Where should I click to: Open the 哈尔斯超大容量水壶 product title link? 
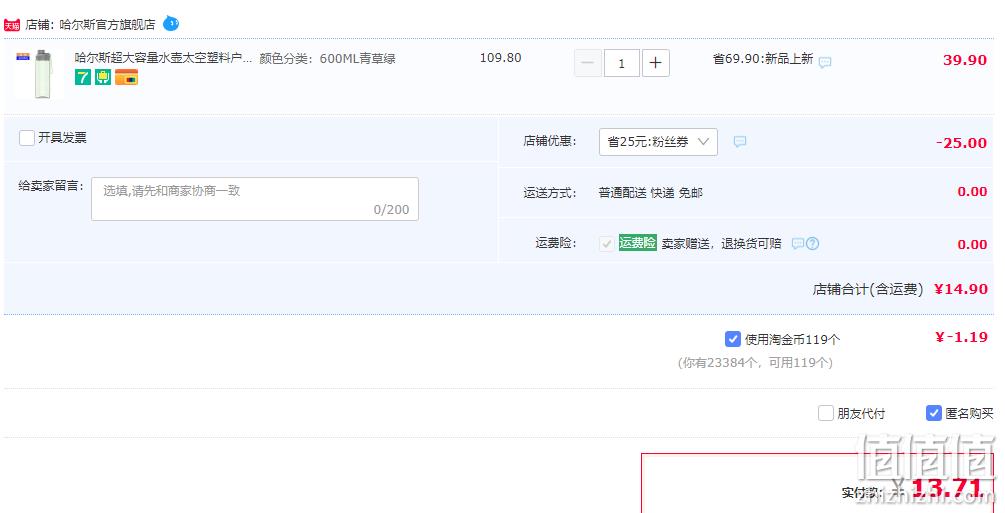[x=163, y=58]
